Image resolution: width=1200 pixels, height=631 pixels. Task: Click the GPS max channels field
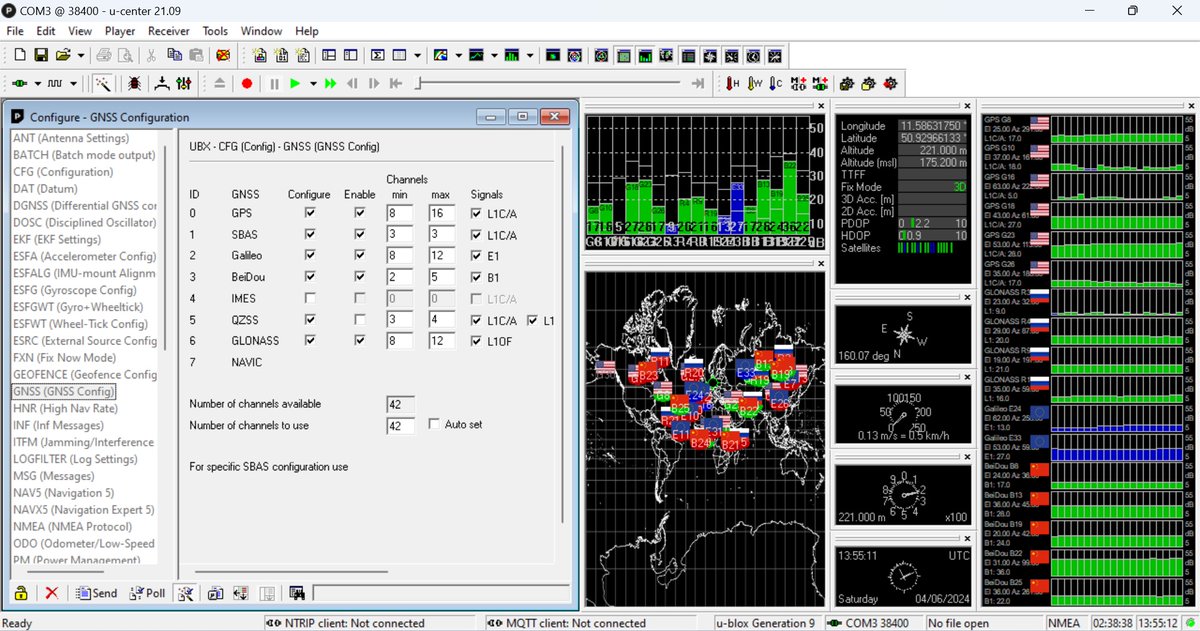pos(441,213)
